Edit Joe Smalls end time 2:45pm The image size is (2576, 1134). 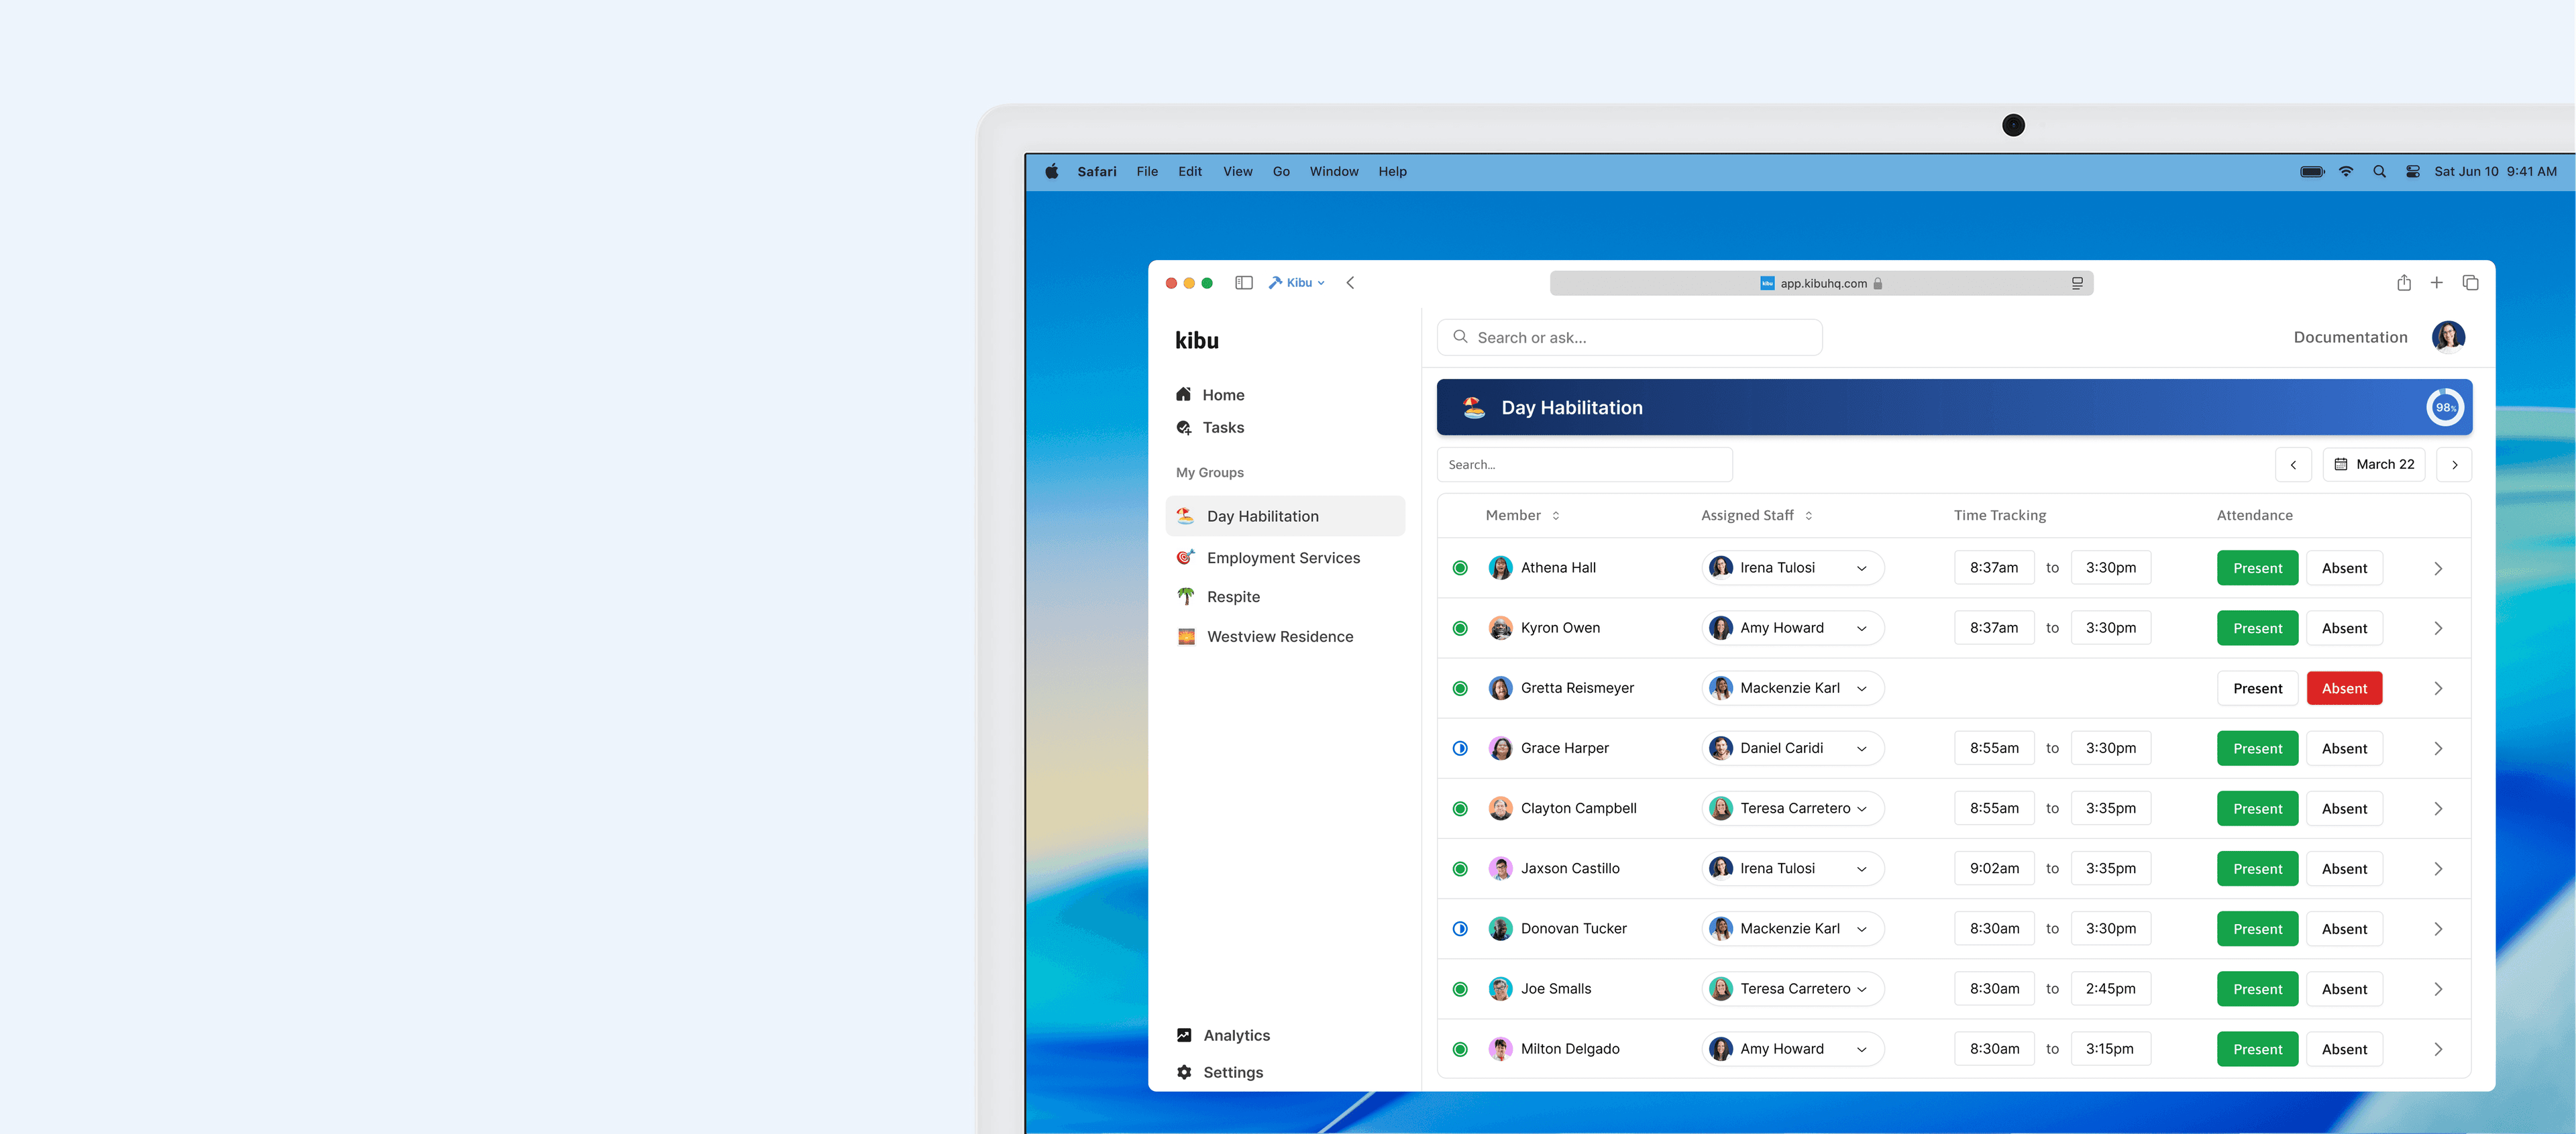(x=2110, y=989)
